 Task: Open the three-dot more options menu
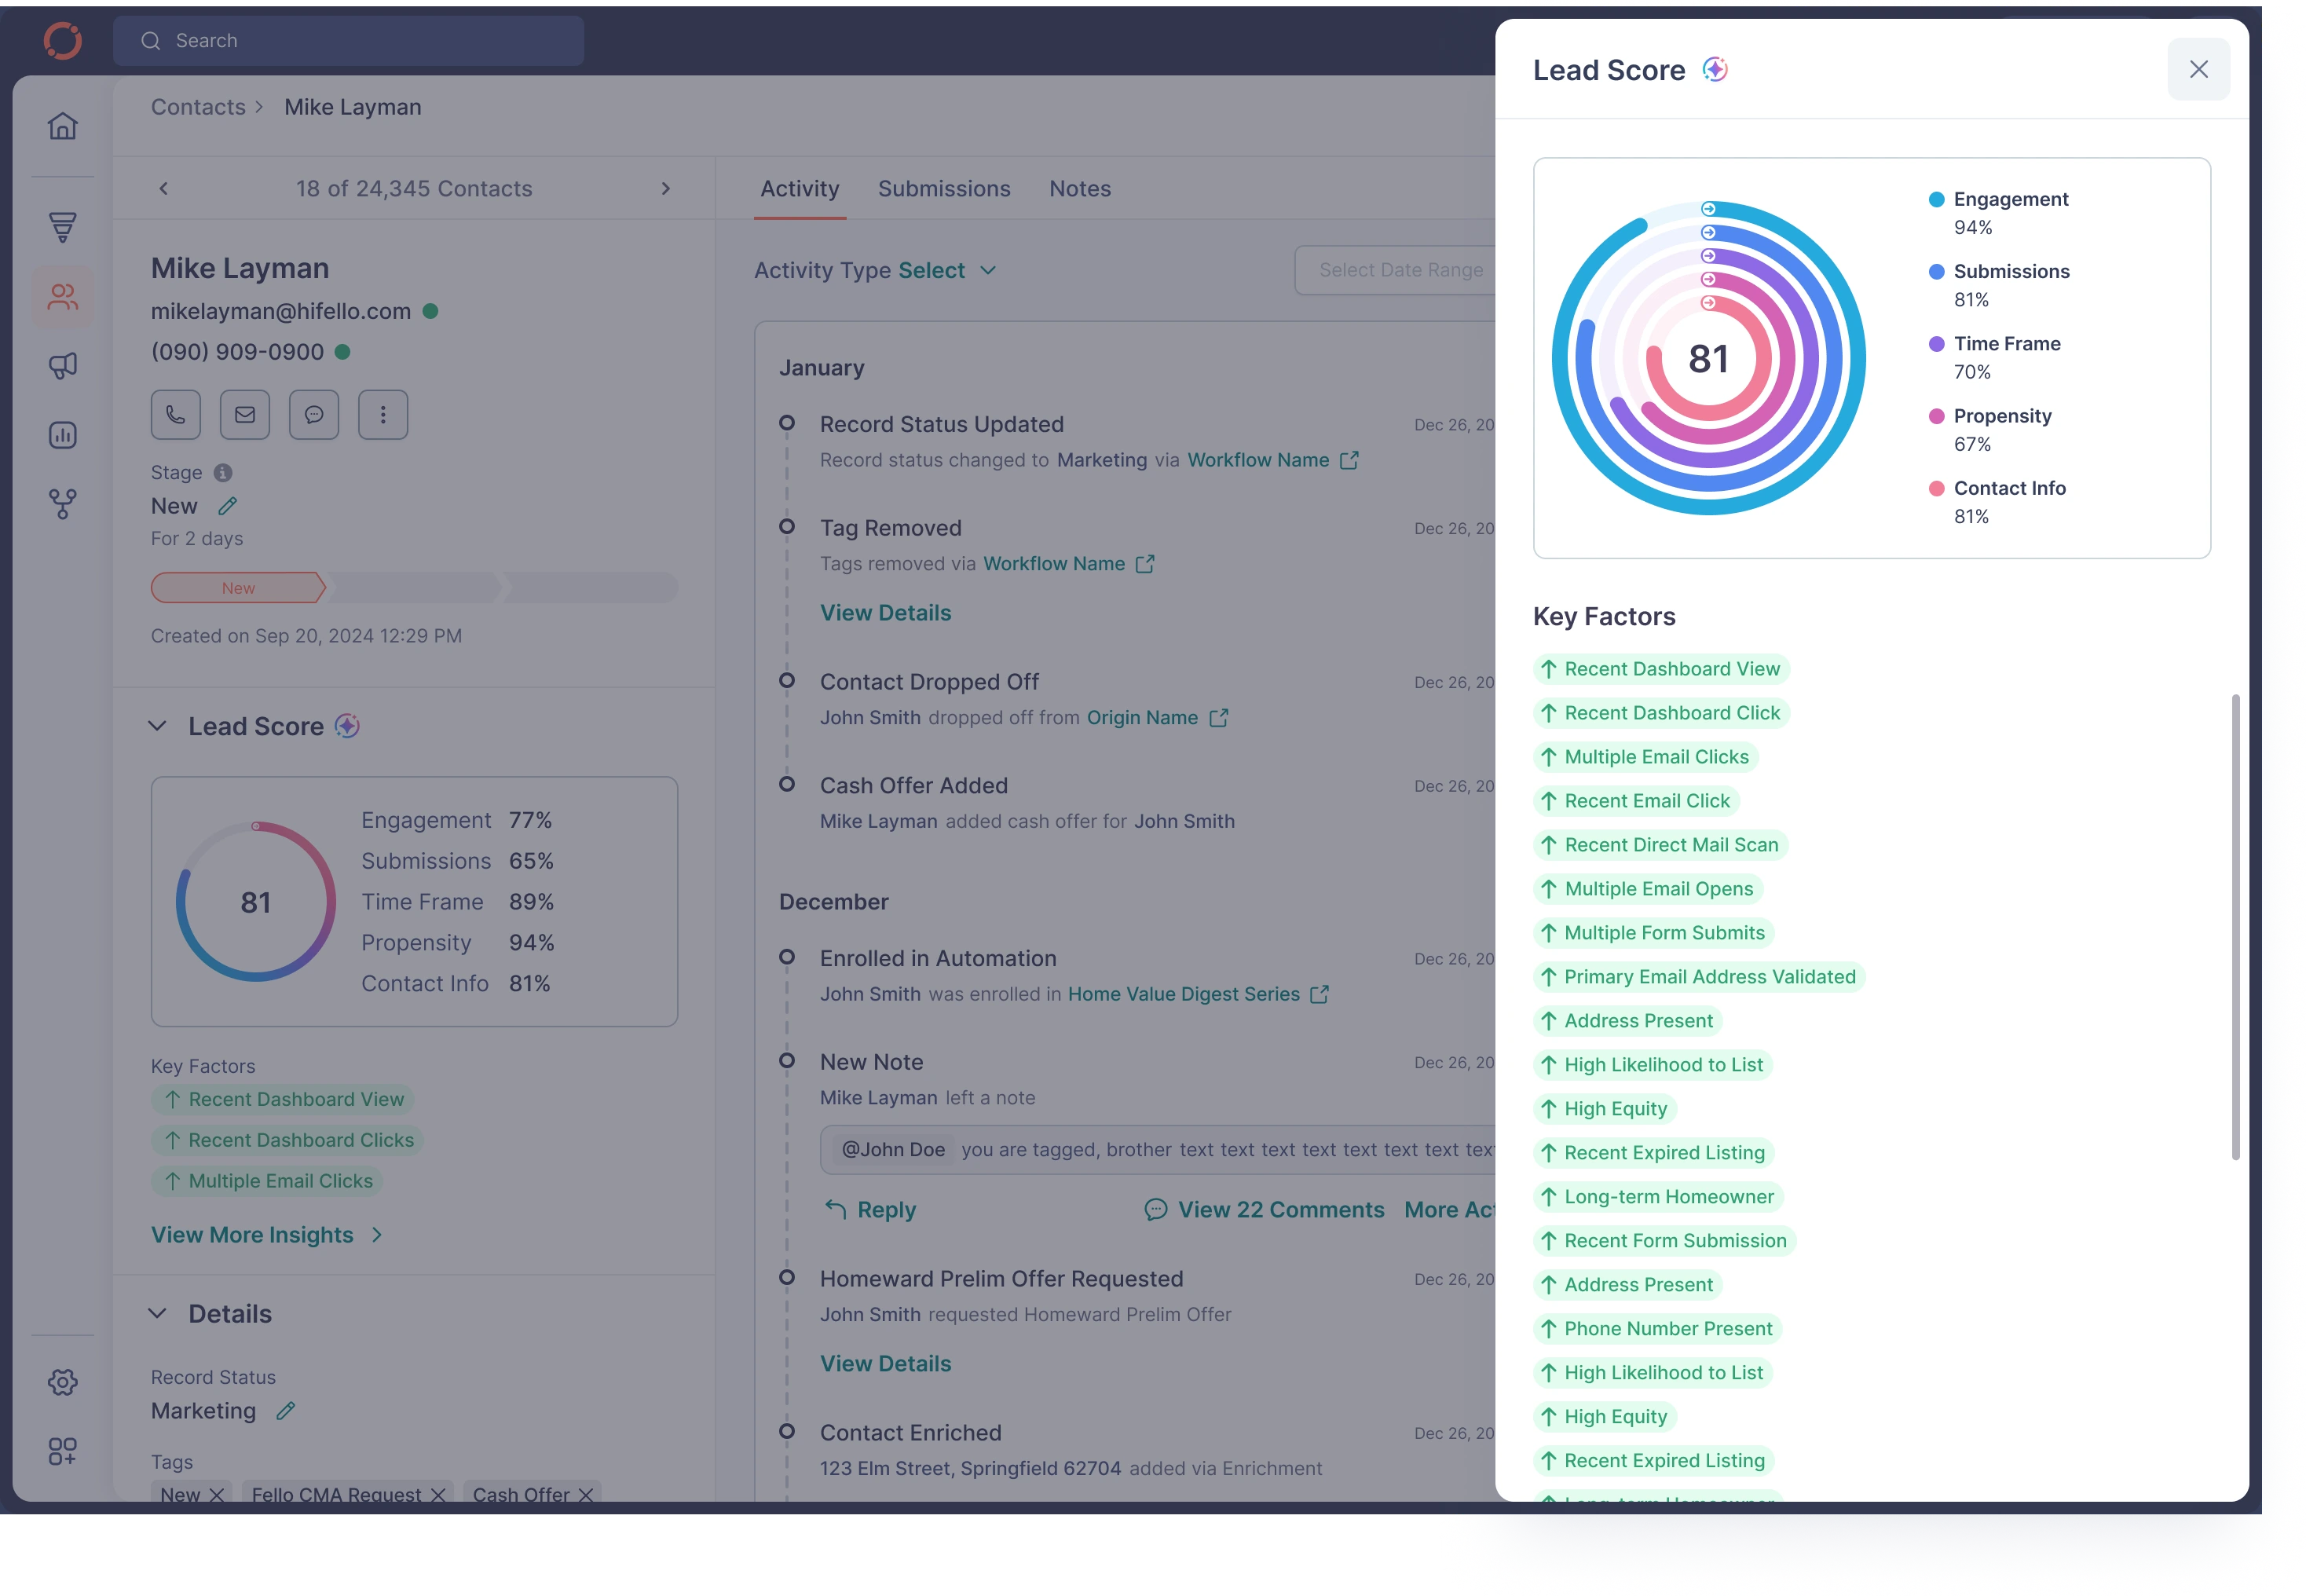tap(383, 414)
